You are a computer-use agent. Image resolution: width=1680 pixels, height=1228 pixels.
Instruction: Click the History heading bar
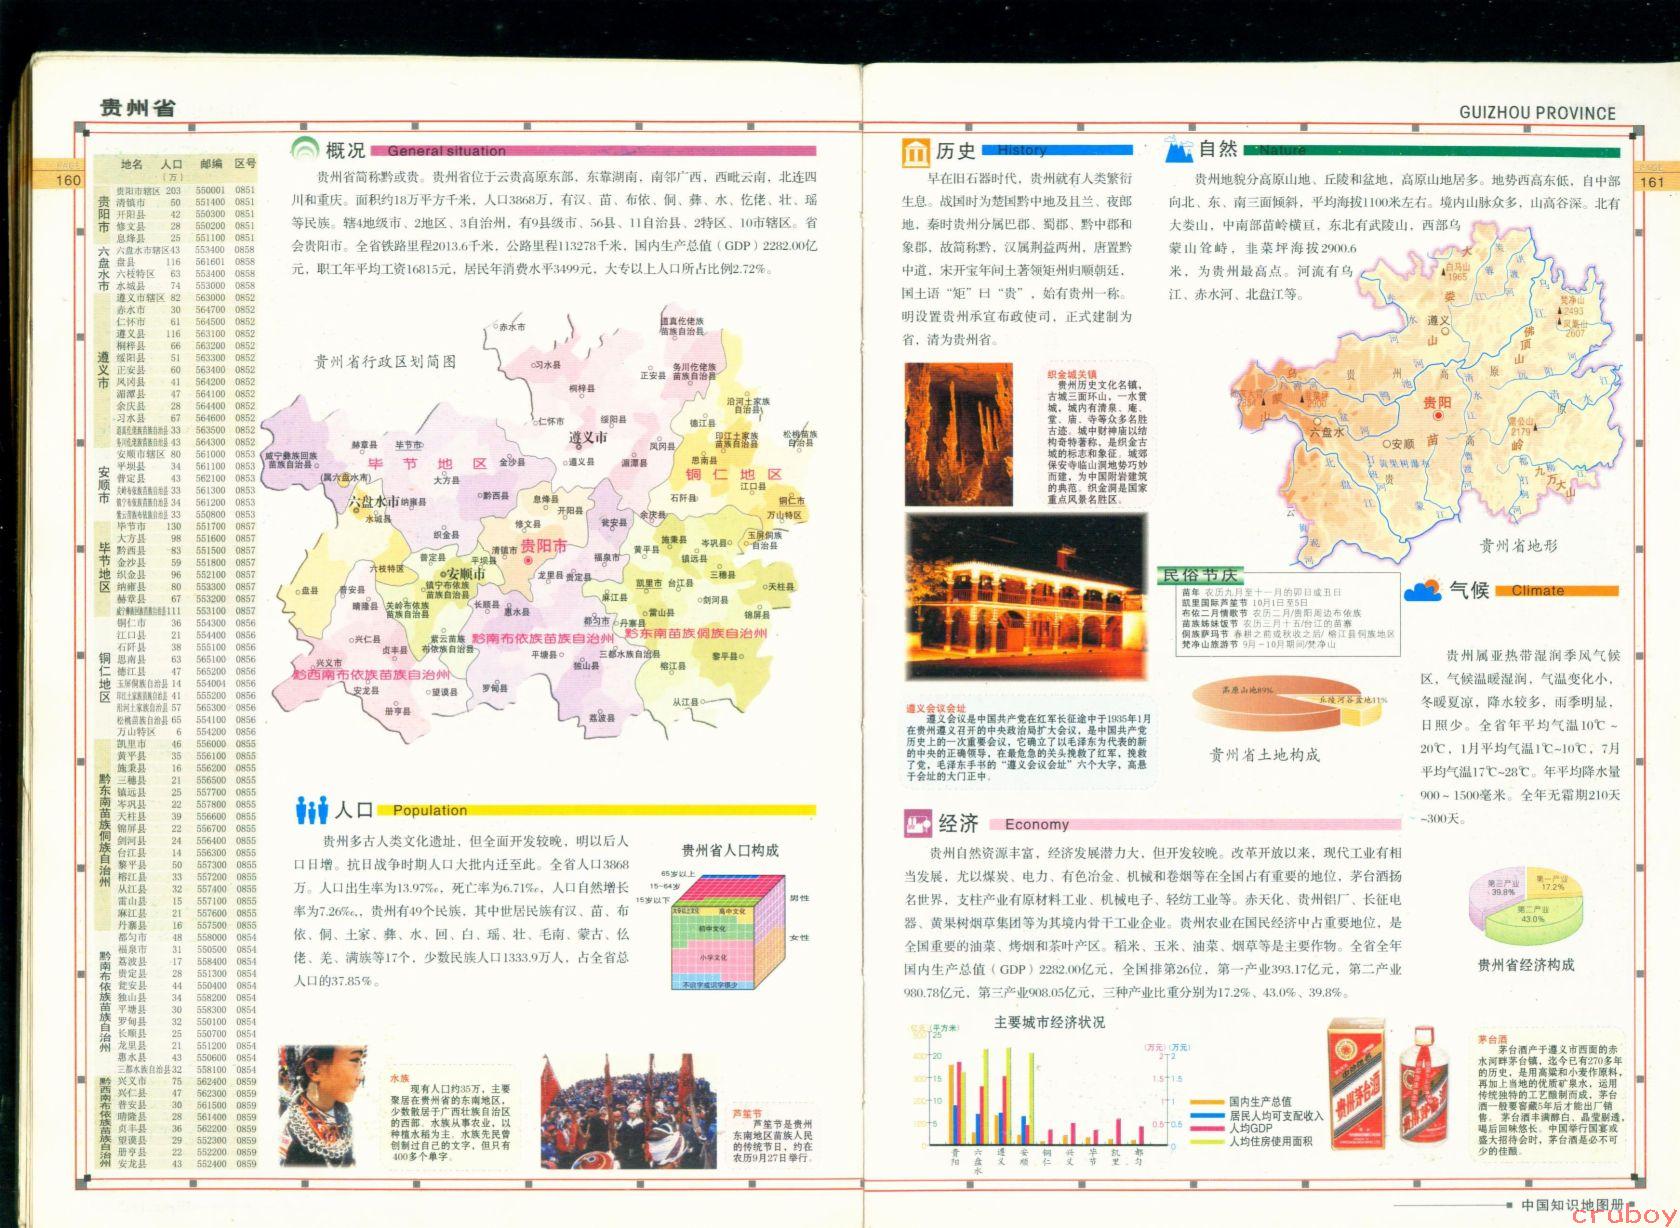coord(1058,150)
